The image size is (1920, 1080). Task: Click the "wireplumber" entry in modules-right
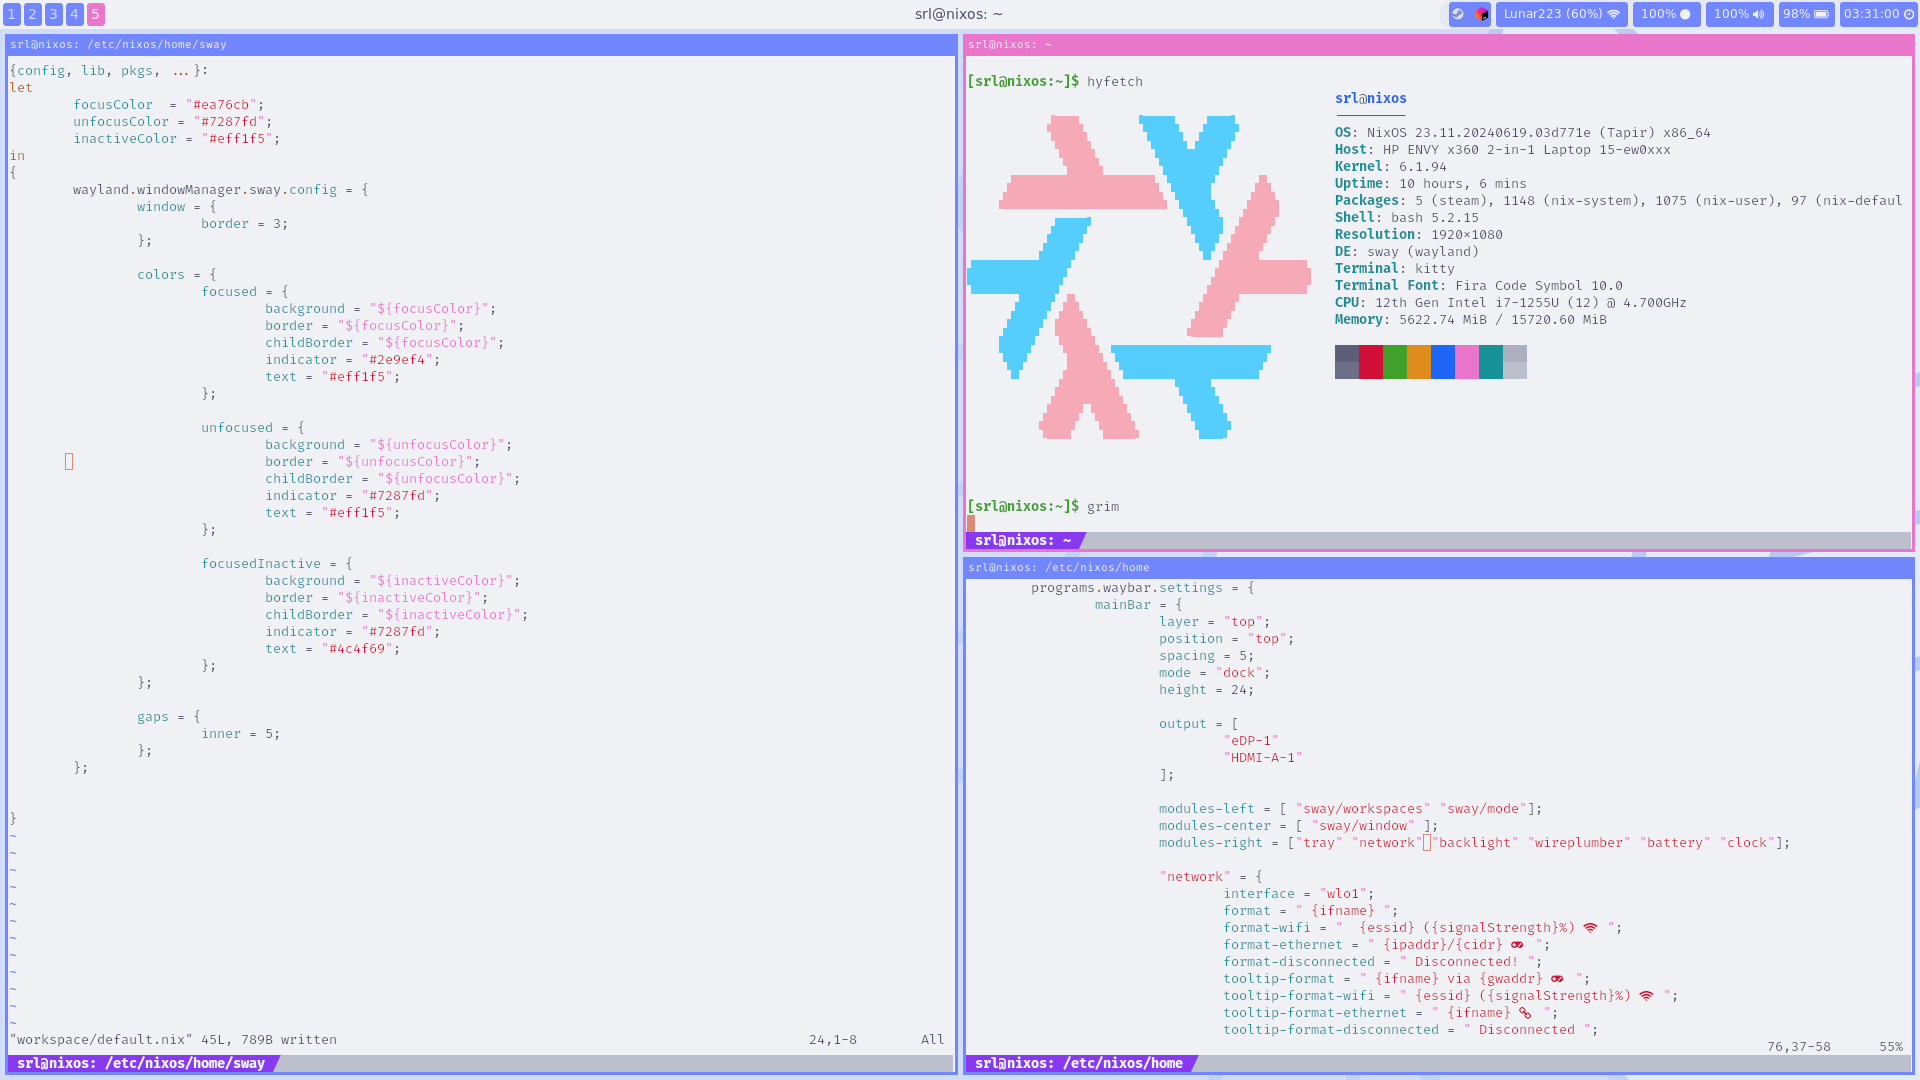pyautogui.click(x=1579, y=842)
